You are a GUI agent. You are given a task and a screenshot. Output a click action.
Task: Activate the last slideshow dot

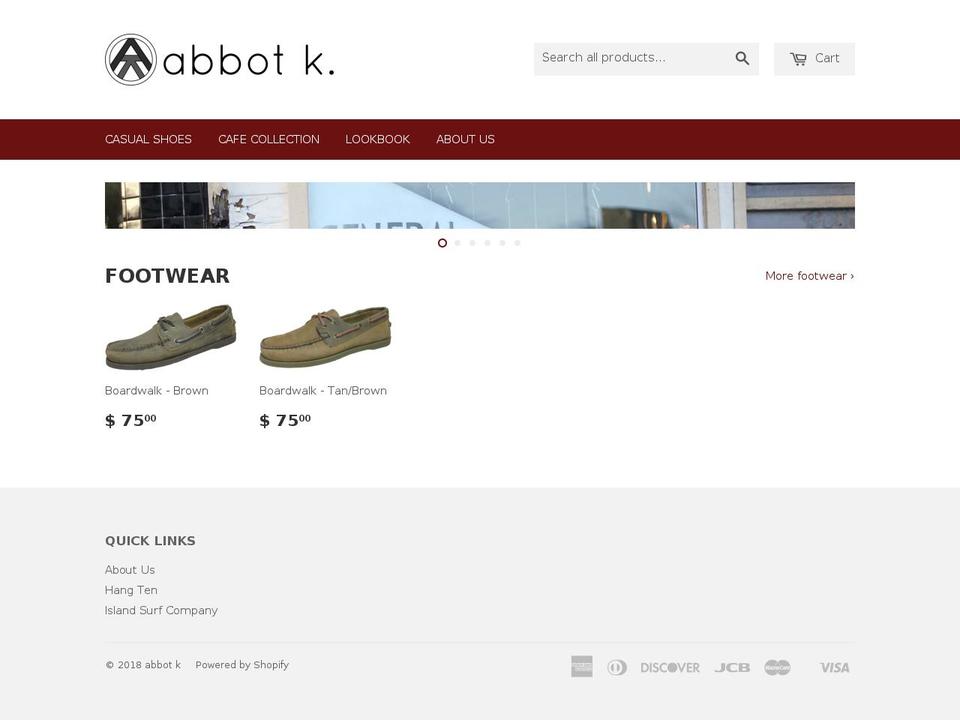pyautogui.click(x=517, y=242)
